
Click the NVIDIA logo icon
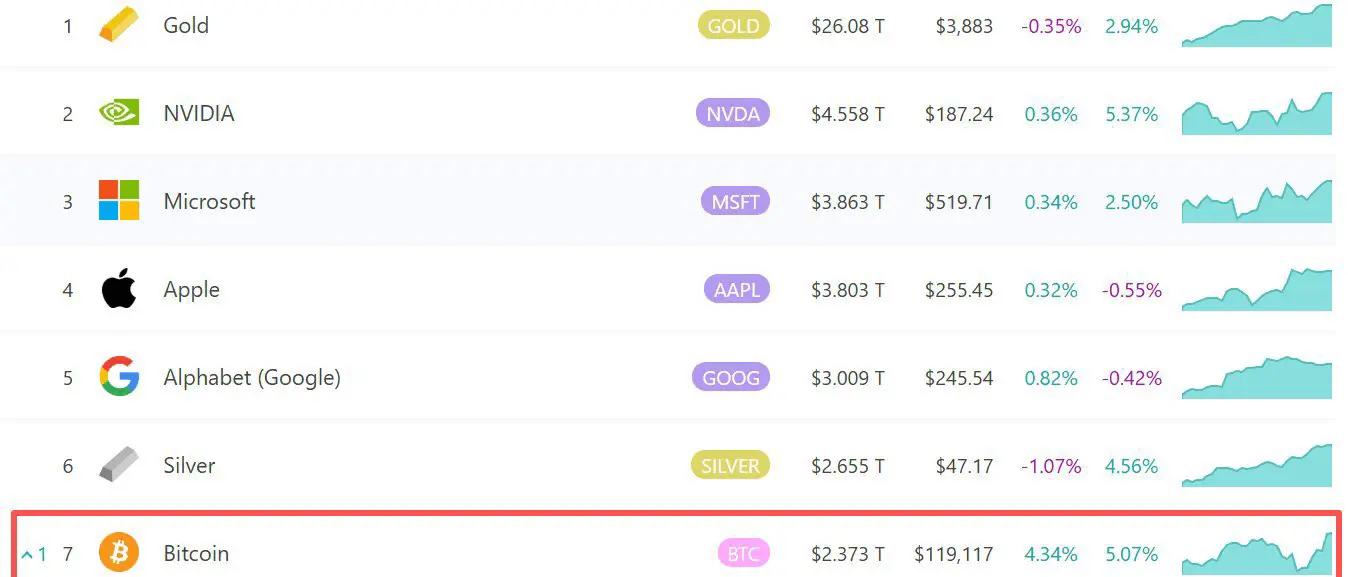(x=119, y=113)
